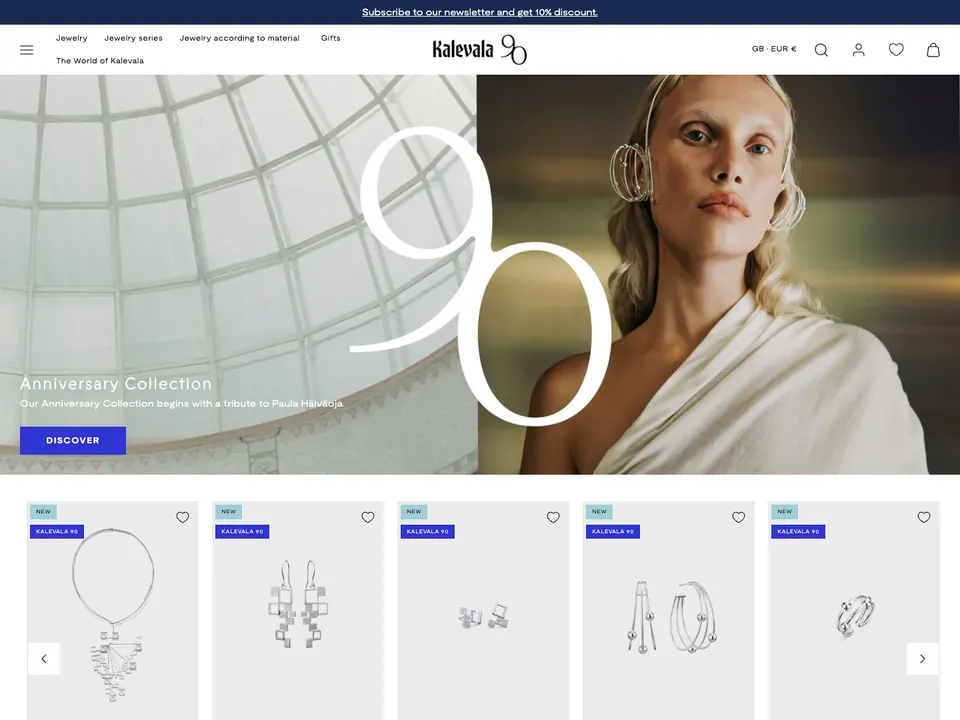Favorite the small square stud earrings product
This screenshot has height=720, width=960.
[553, 517]
